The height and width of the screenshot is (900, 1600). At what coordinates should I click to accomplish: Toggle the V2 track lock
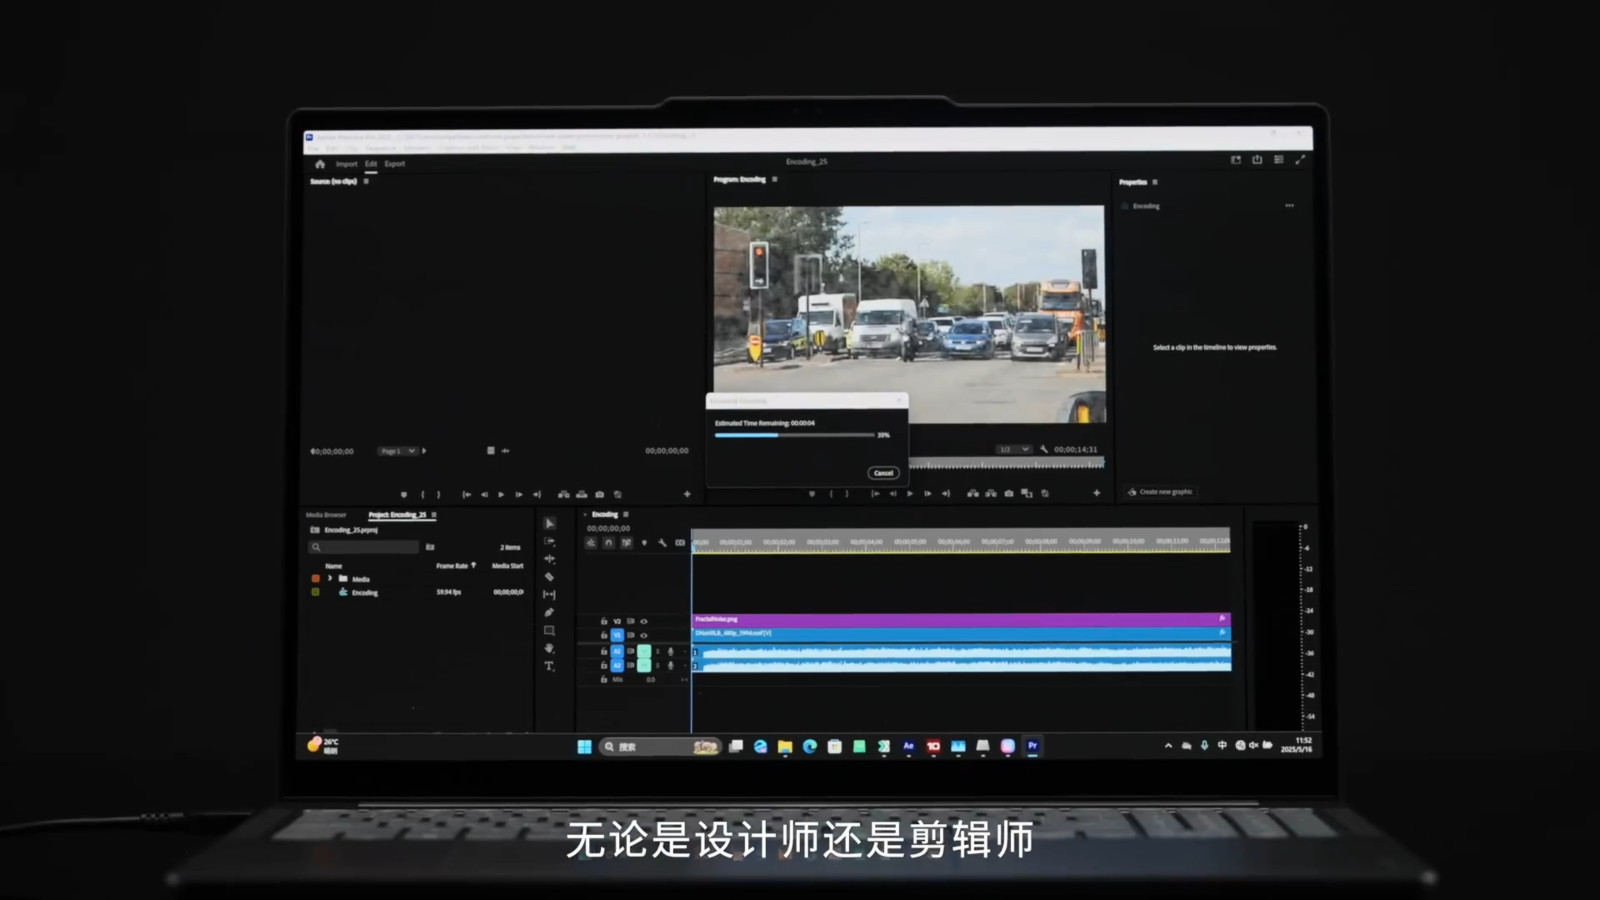pyautogui.click(x=603, y=621)
